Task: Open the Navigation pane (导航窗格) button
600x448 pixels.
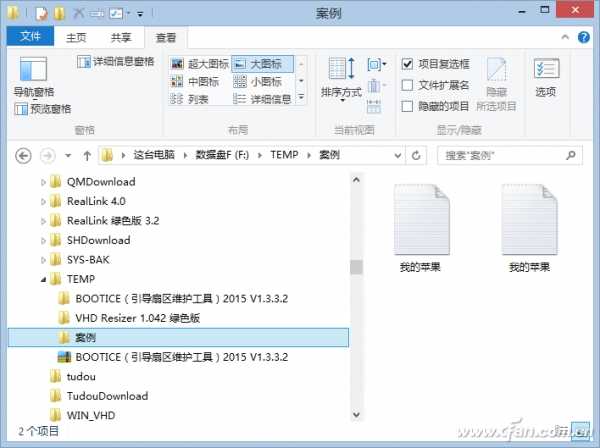Action: click(34, 76)
